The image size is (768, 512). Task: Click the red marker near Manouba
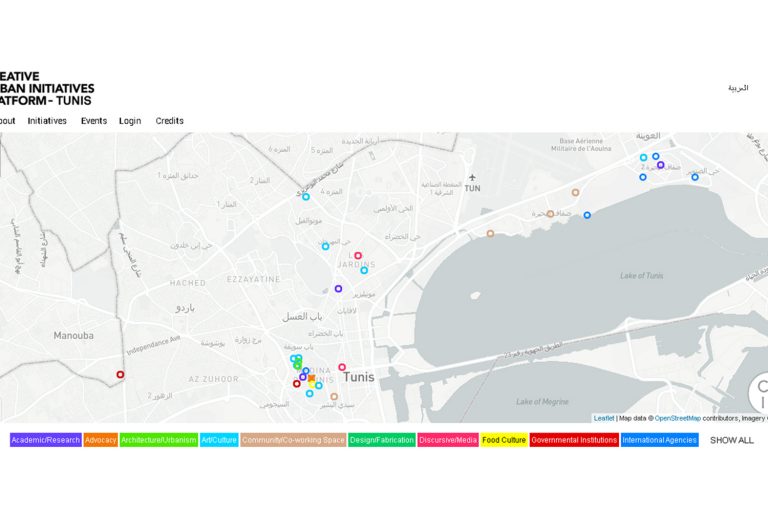[120, 375]
